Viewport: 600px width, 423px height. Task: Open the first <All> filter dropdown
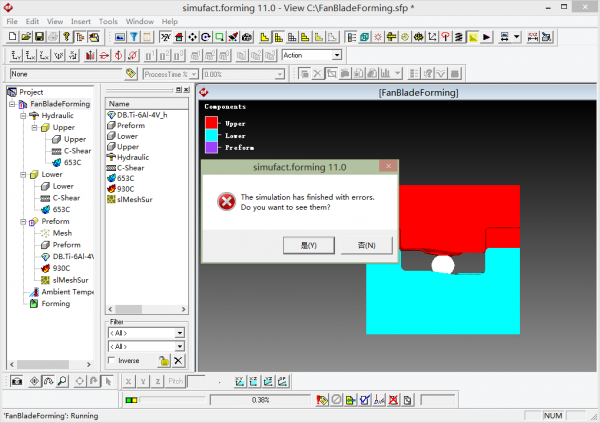(179, 333)
